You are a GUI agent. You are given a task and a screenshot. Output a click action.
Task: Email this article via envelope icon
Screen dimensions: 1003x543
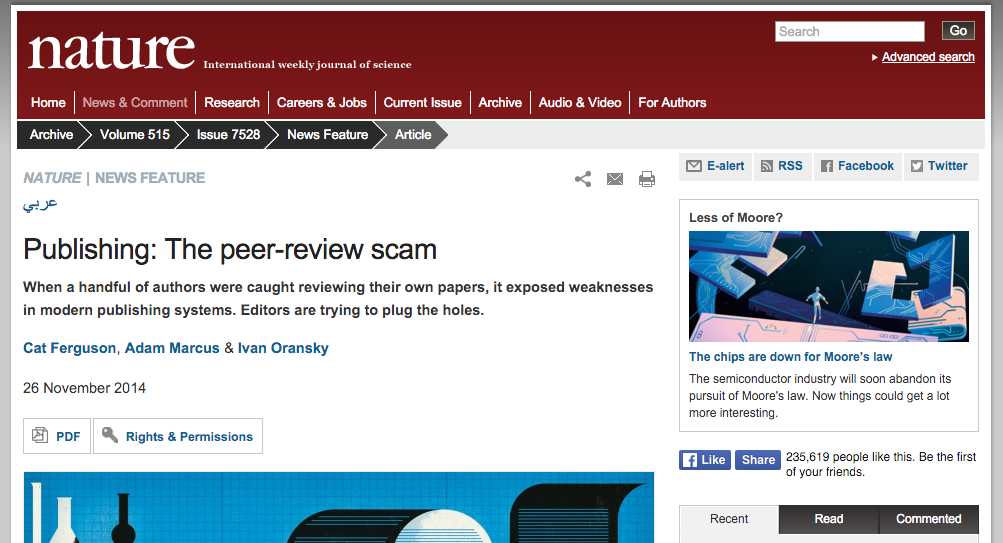pos(615,179)
